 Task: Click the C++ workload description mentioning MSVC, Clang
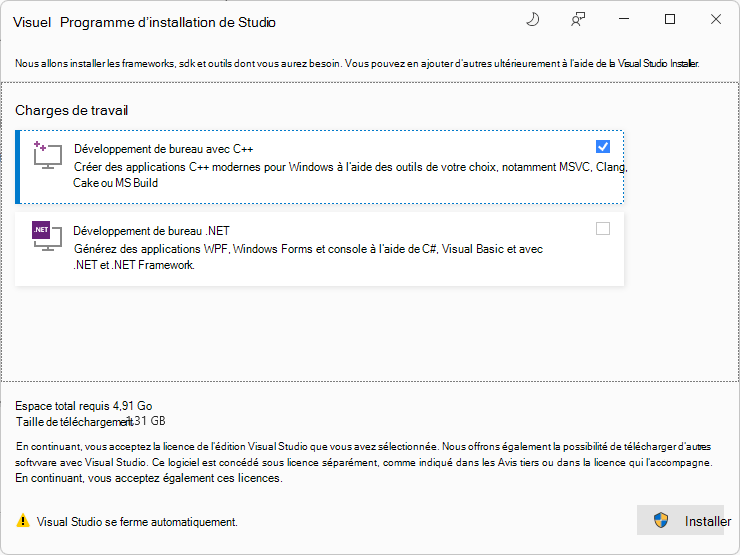(350, 175)
